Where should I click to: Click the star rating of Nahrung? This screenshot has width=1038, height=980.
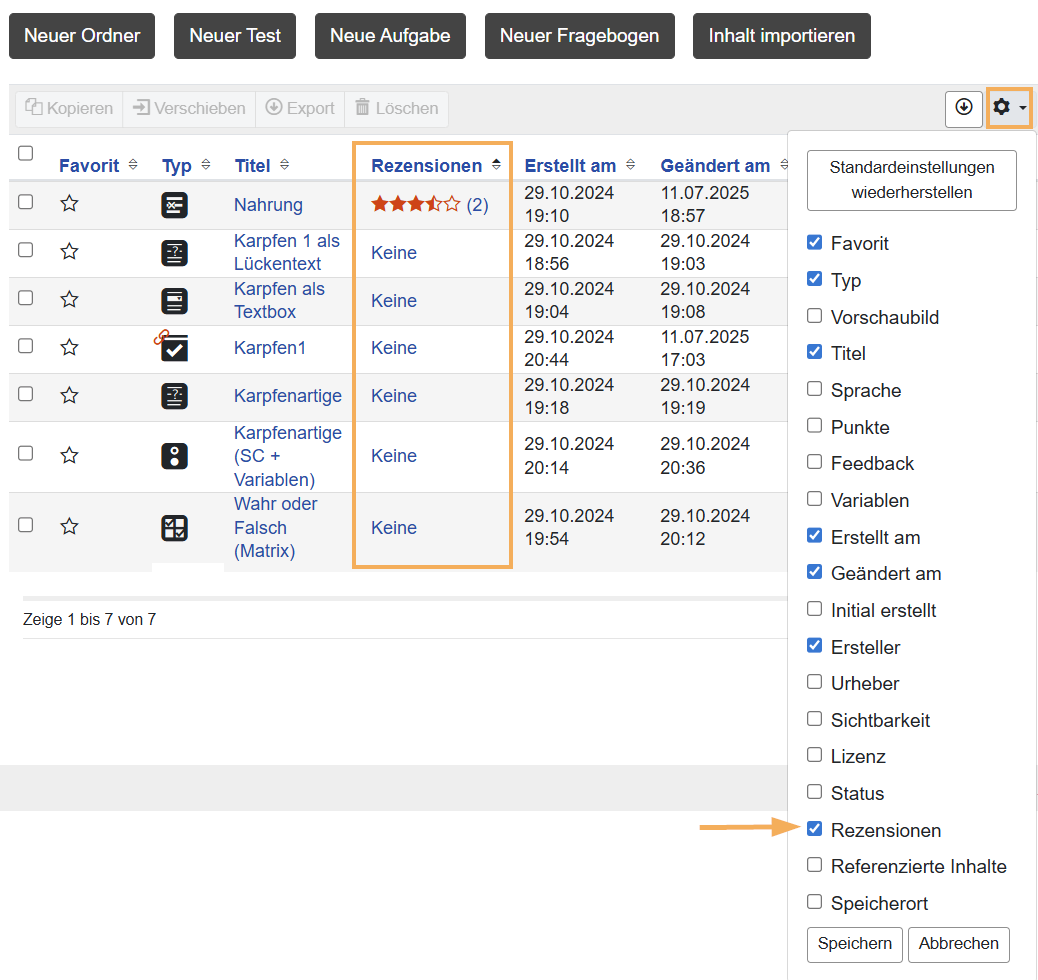[416, 205]
